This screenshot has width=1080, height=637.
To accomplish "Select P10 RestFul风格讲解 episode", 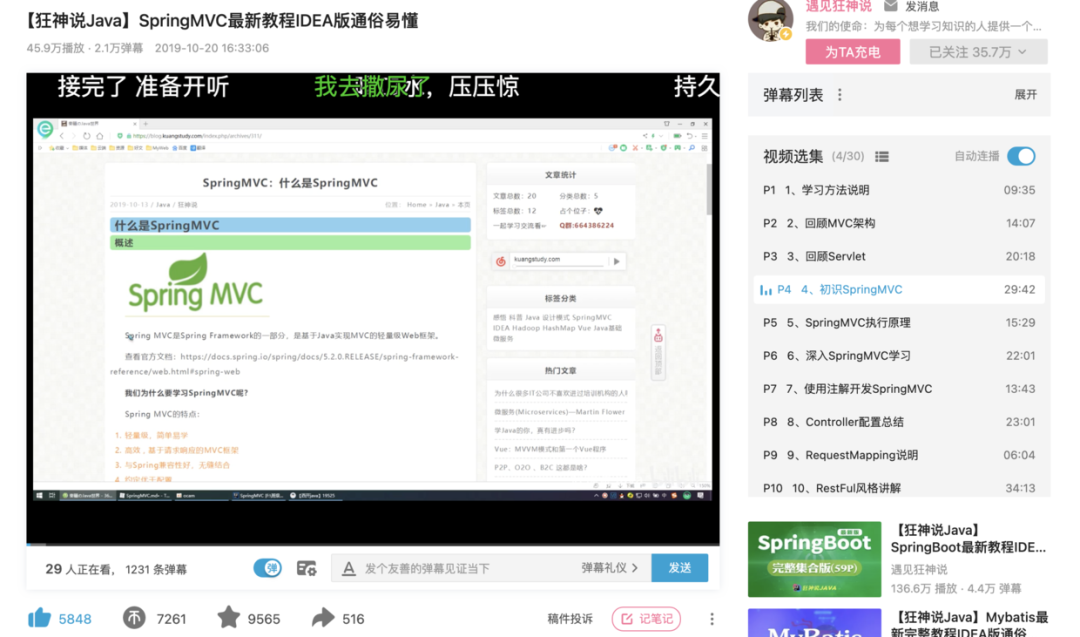I will click(x=899, y=487).
